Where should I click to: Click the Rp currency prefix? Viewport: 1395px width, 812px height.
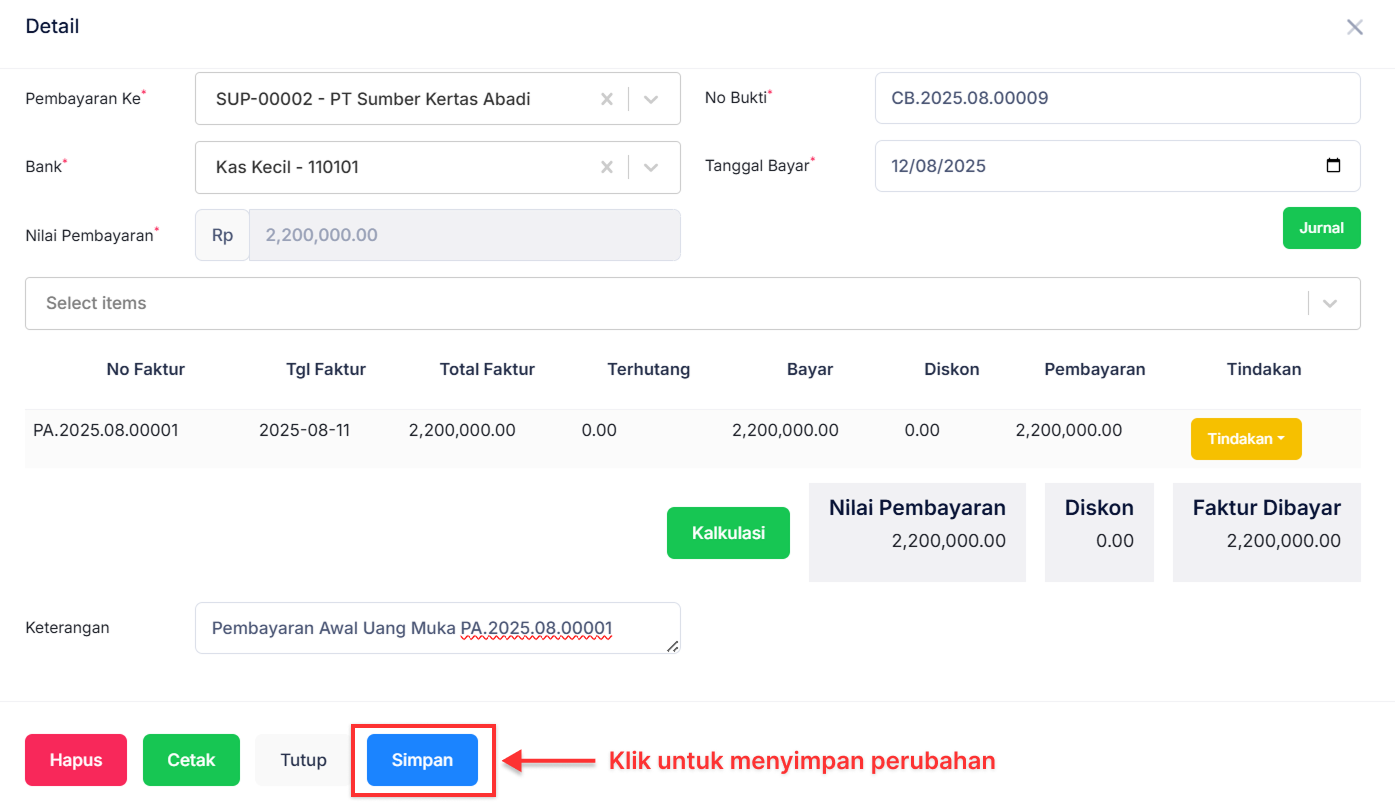click(221, 234)
